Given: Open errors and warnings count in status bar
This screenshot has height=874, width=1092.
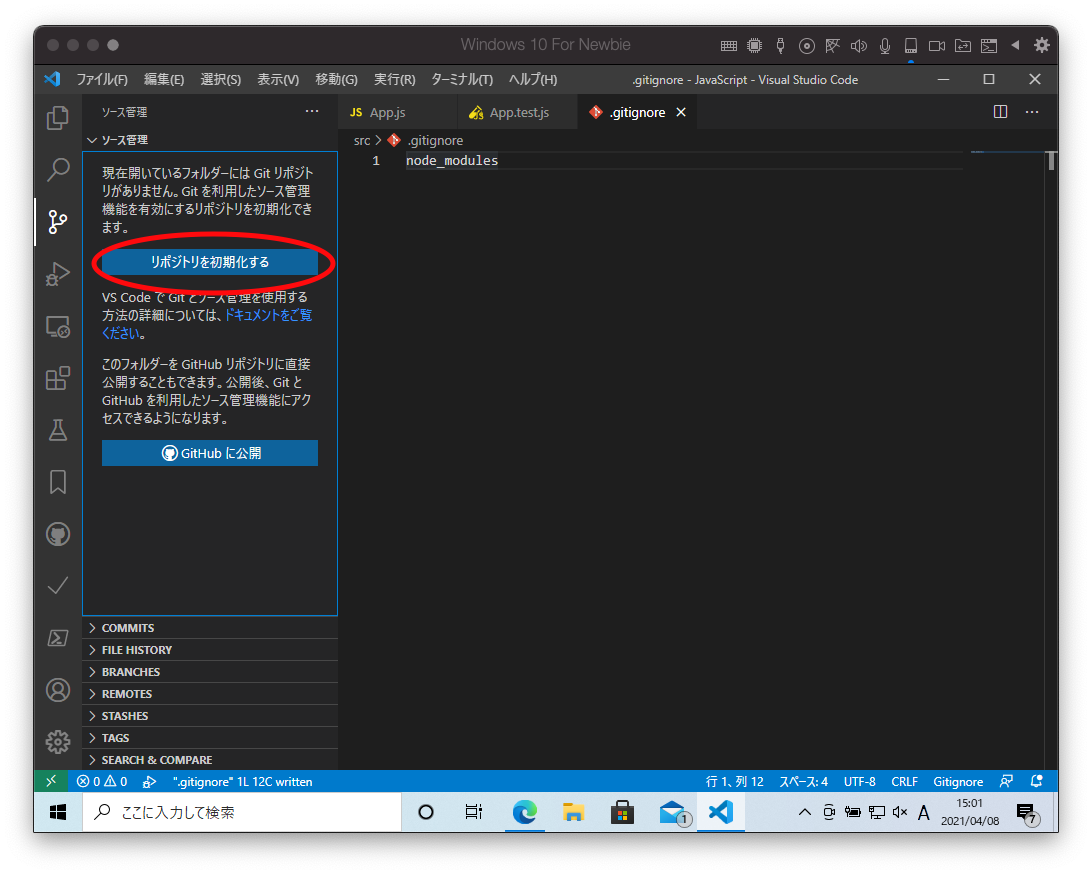Looking at the screenshot, I should (102, 781).
